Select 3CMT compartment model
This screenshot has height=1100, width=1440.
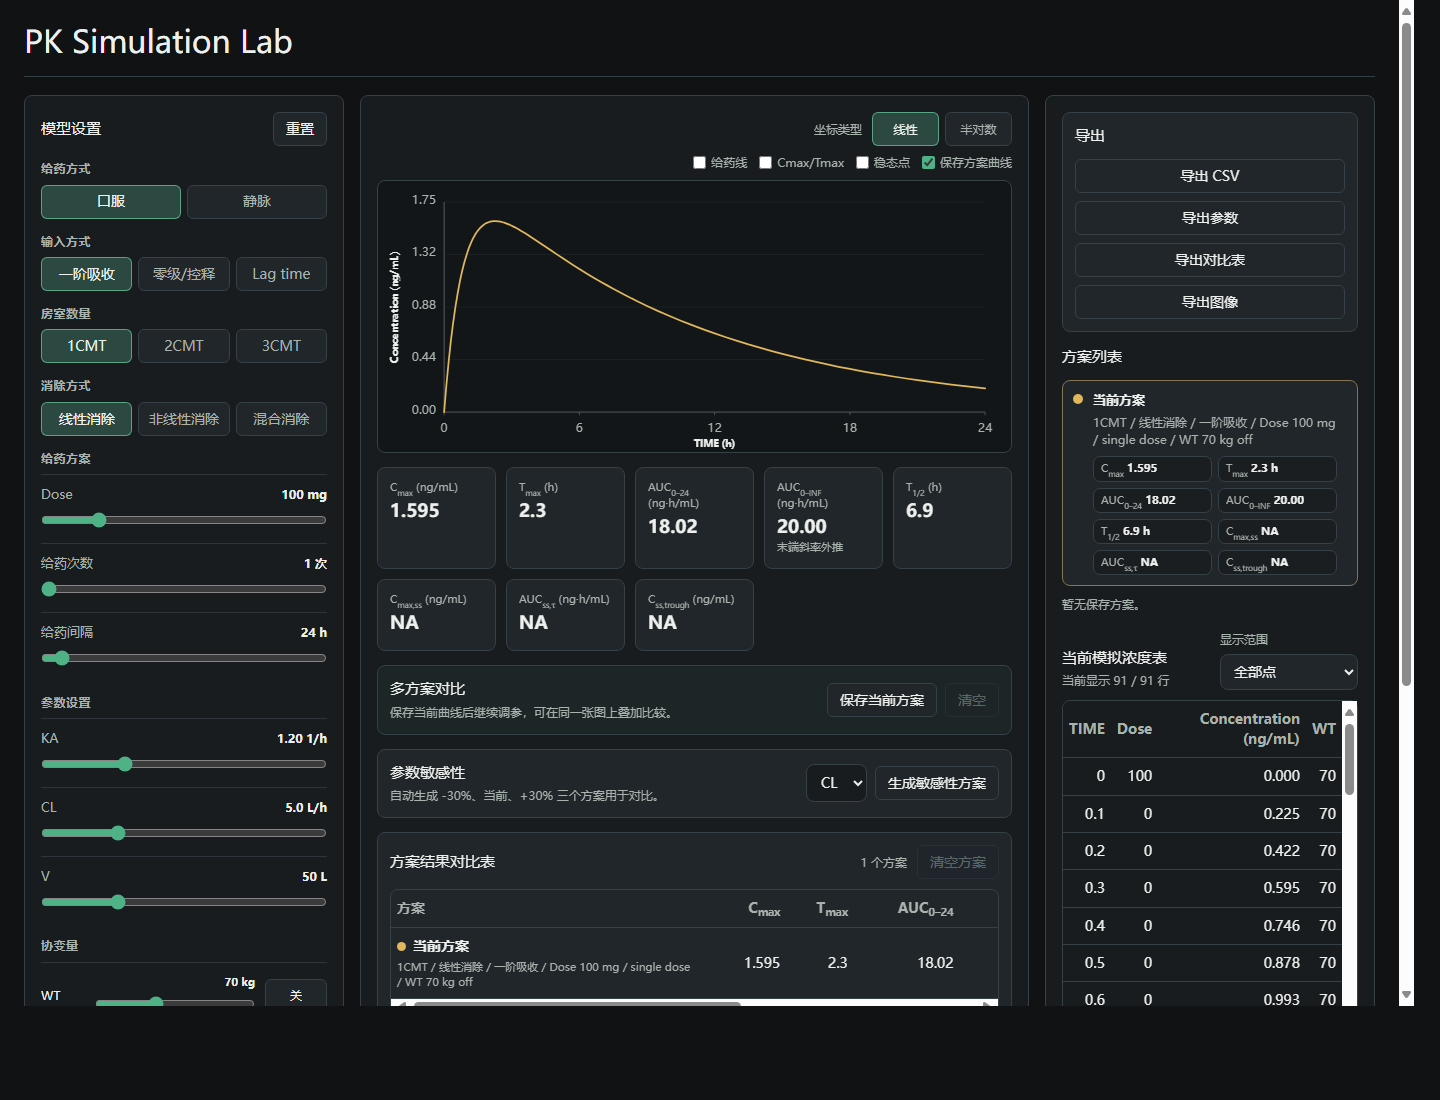(281, 346)
